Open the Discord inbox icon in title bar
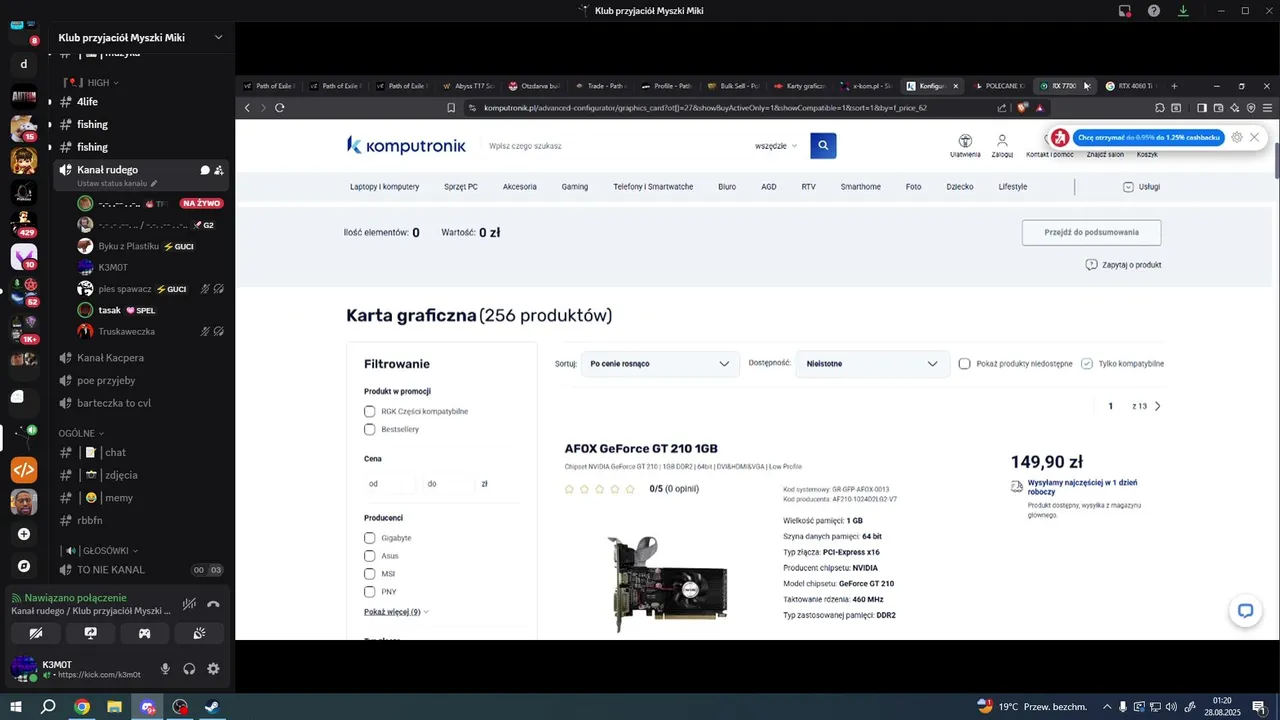 pos(1125,11)
